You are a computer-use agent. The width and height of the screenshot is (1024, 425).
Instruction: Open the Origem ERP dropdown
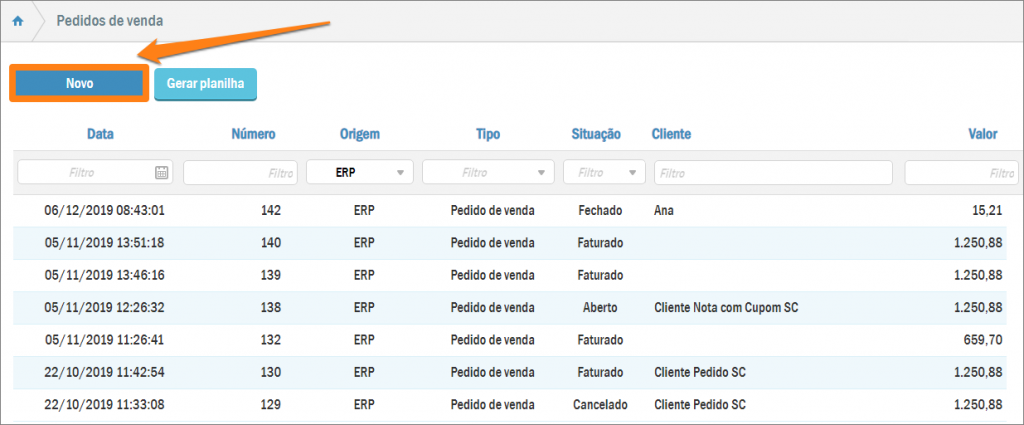coord(359,173)
